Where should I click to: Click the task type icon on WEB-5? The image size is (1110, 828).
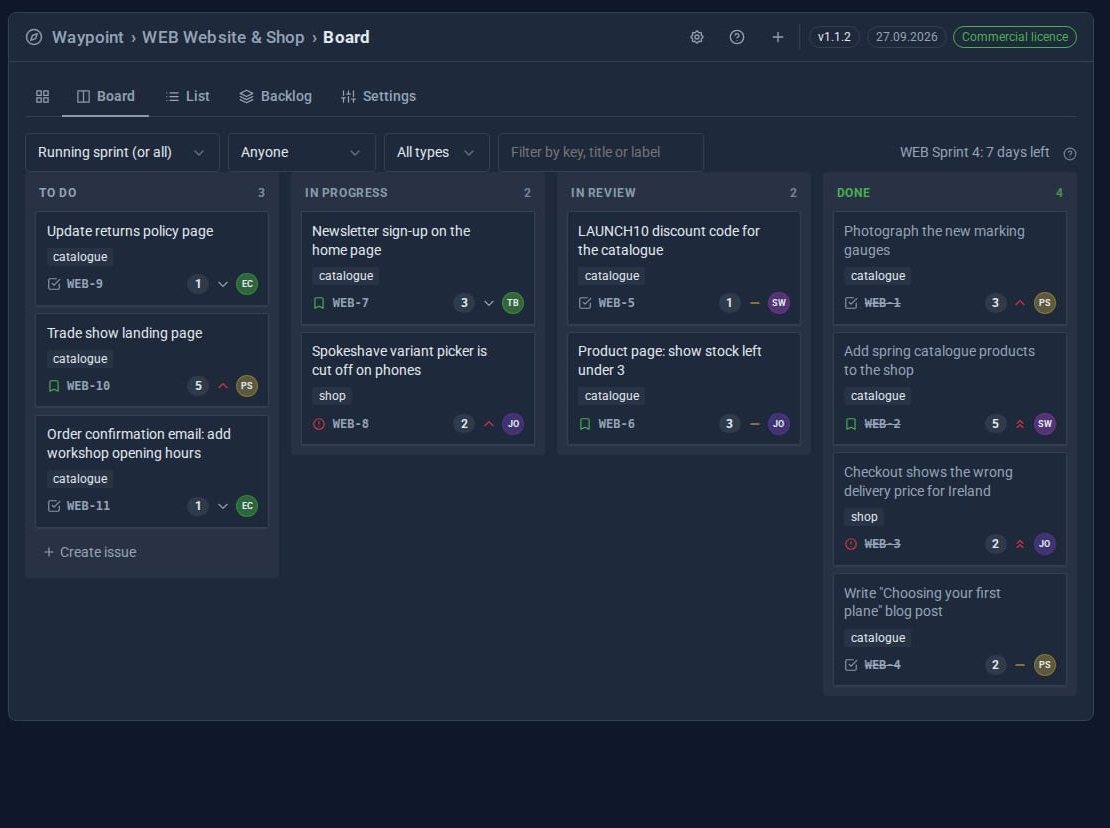click(x=585, y=303)
